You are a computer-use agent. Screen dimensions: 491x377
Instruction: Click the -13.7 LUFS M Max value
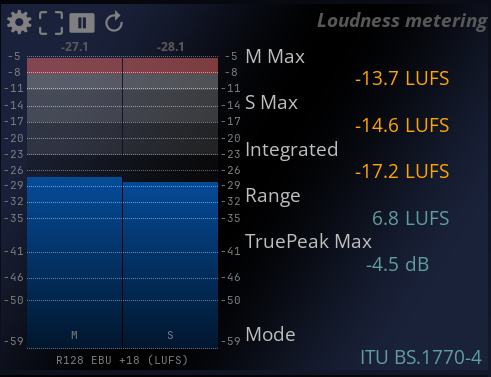[402, 78]
